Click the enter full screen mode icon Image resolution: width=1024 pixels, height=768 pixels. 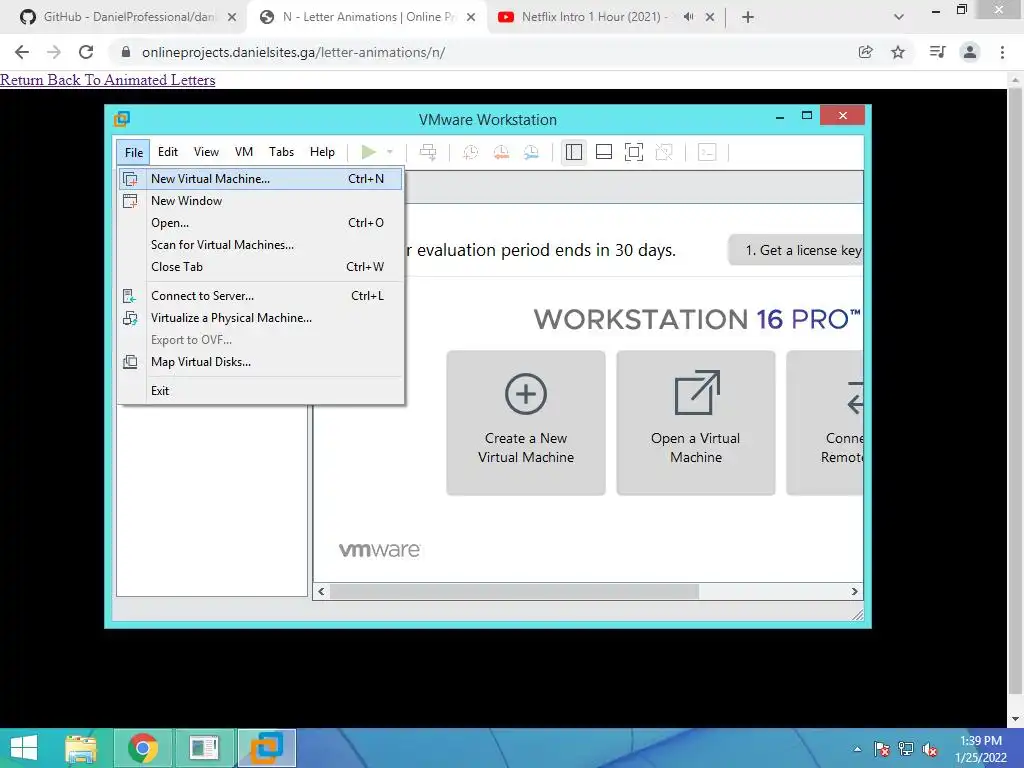(633, 152)
